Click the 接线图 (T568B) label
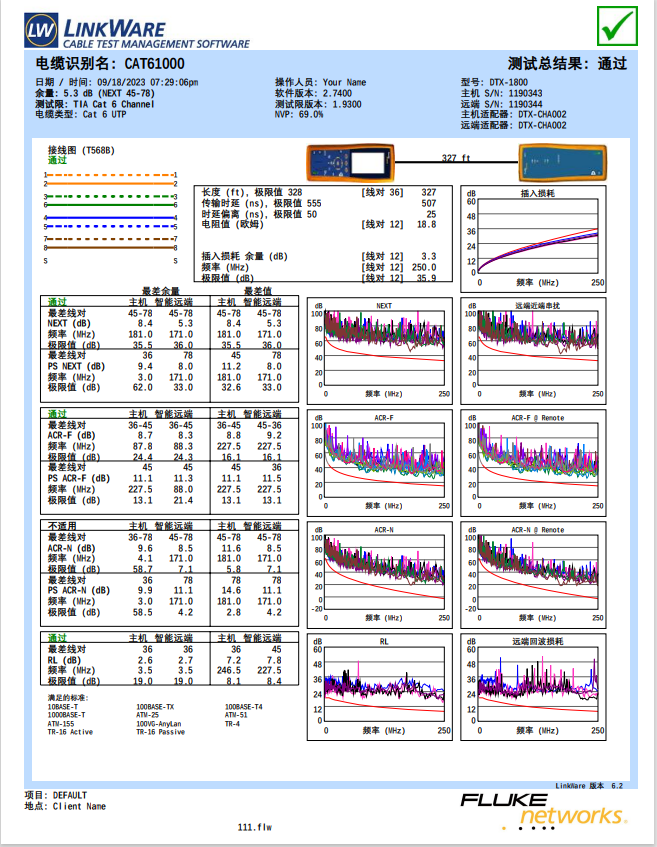657x847 pixels. [81, 150]
